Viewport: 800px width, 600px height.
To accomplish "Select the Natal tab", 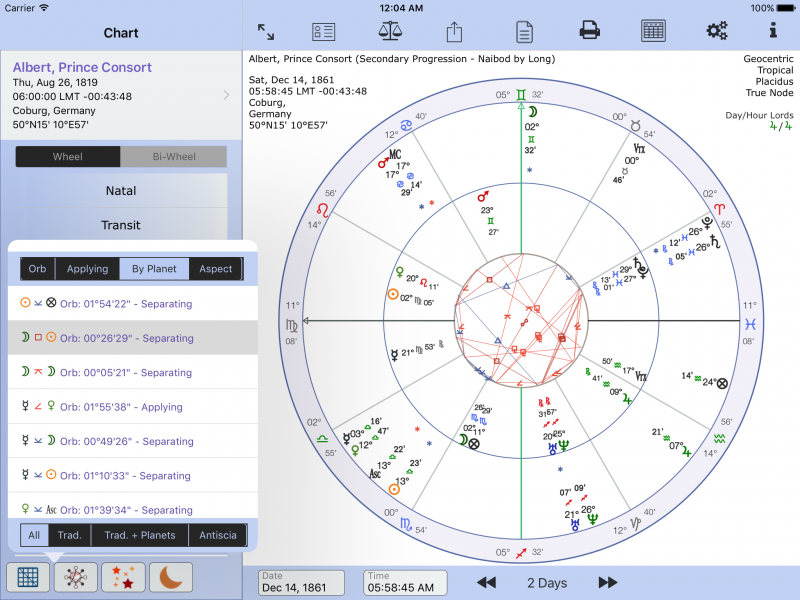I will click(120, 191).
